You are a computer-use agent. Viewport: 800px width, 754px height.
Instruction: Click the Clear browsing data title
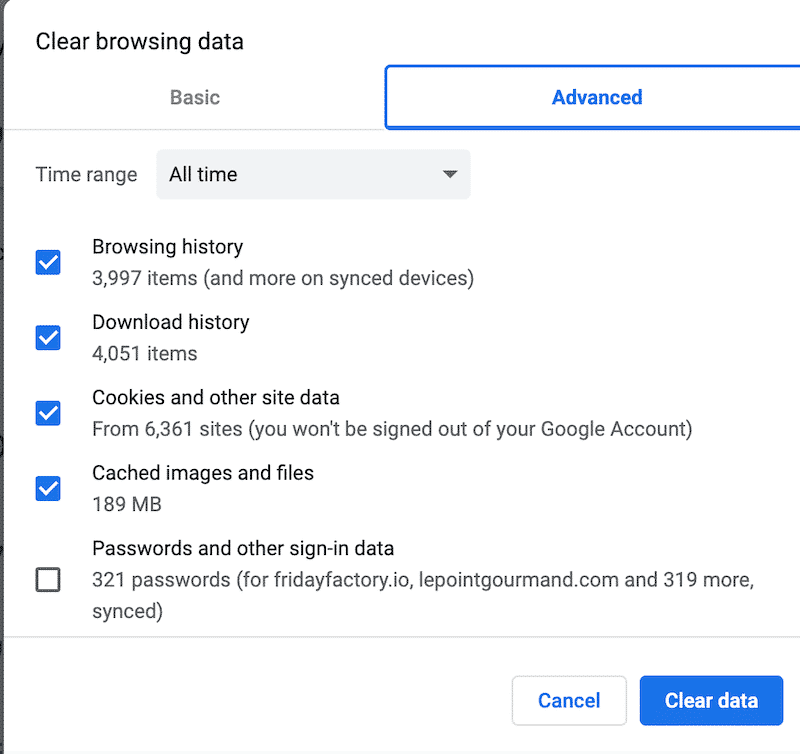tap(139, 42)
